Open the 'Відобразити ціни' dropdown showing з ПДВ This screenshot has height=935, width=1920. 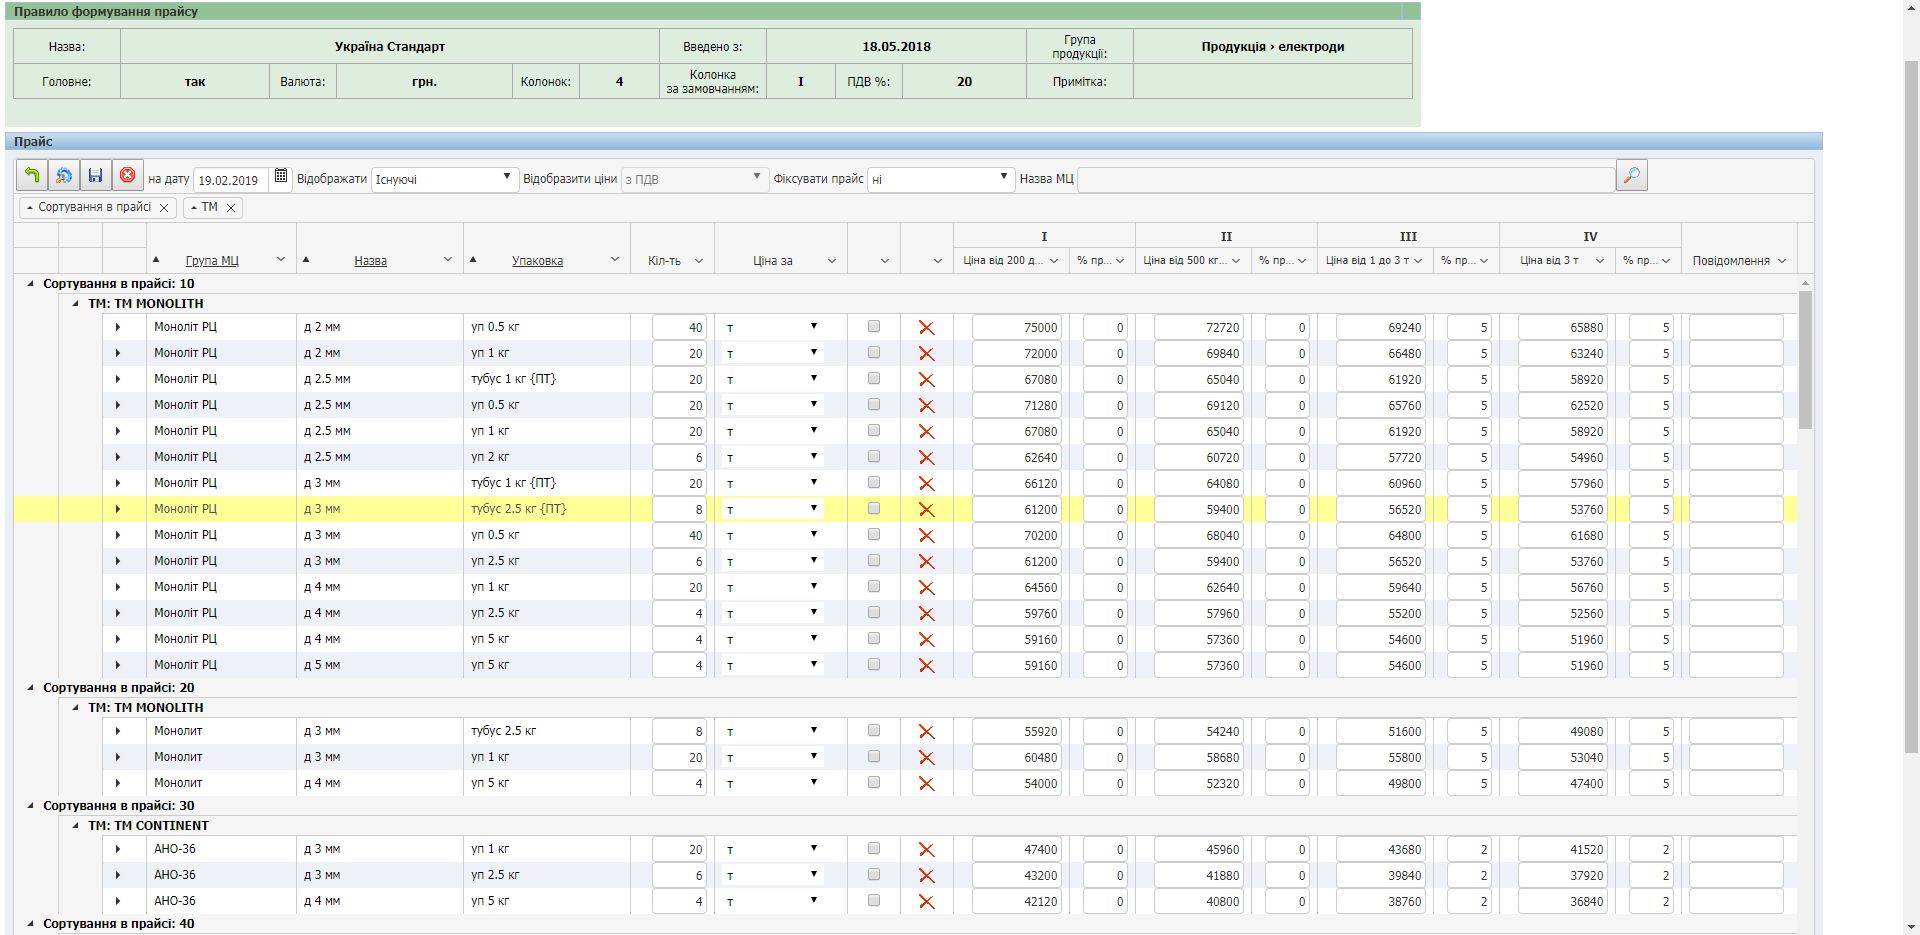point(693,179)
